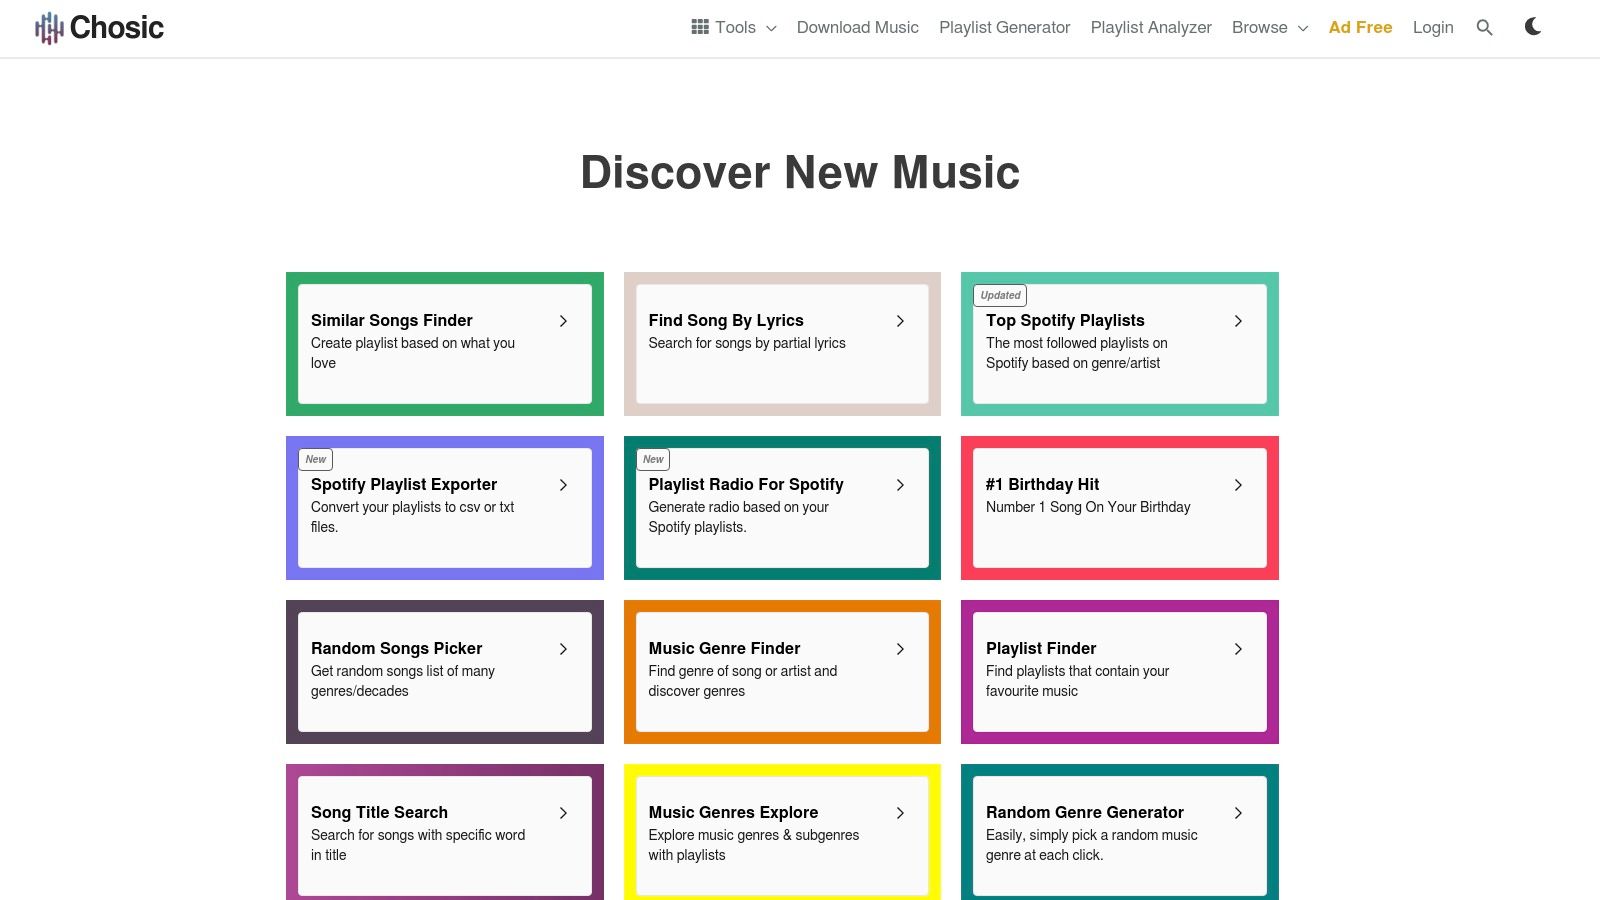This screenshot has height=900, width=1600.
Task: Open Spotify Playlist Exporter title
Action: click(x=403, y=484)
